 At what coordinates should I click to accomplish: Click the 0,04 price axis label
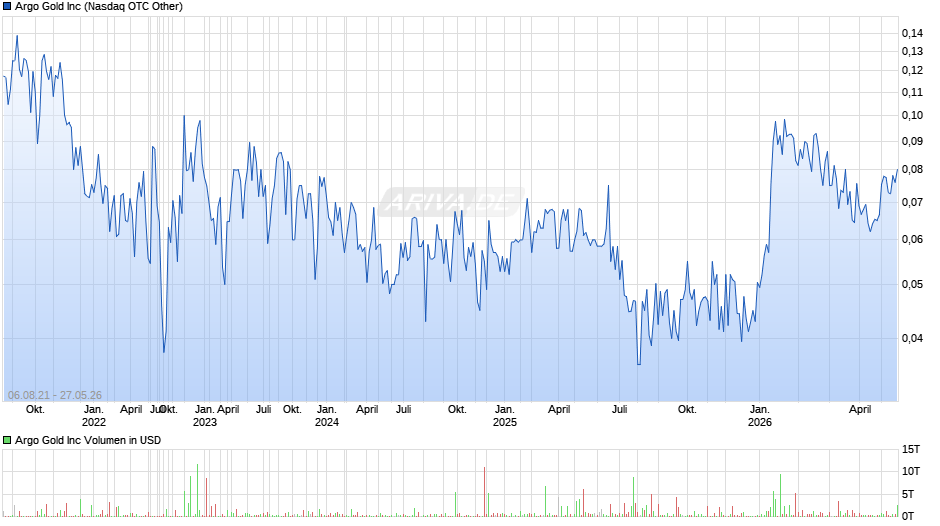(912, 338)
